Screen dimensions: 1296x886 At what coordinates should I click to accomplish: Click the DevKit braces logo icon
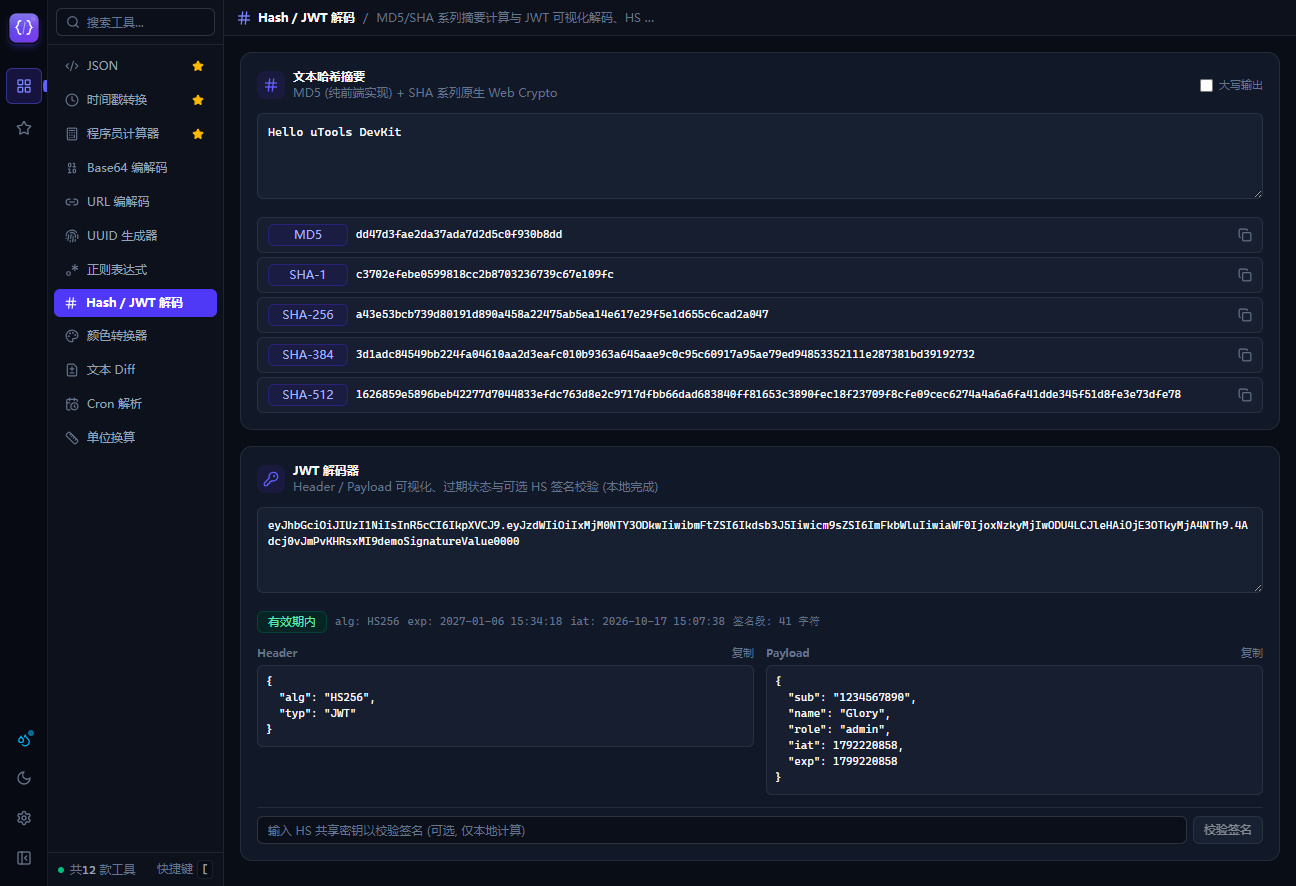[24, 28]
